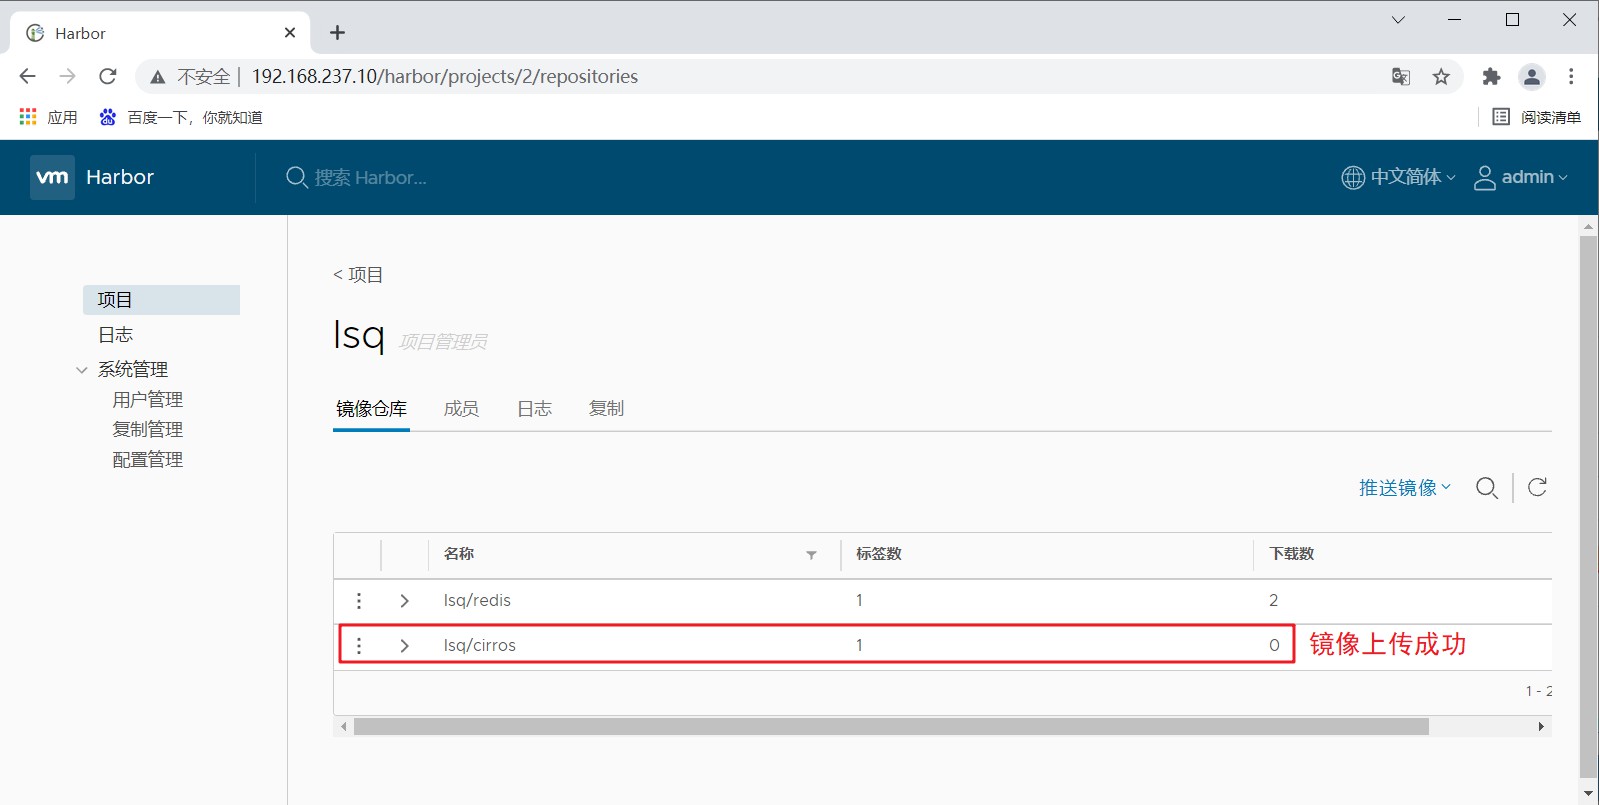
Task: Open a new browser tab
Action: click(338, 33)
